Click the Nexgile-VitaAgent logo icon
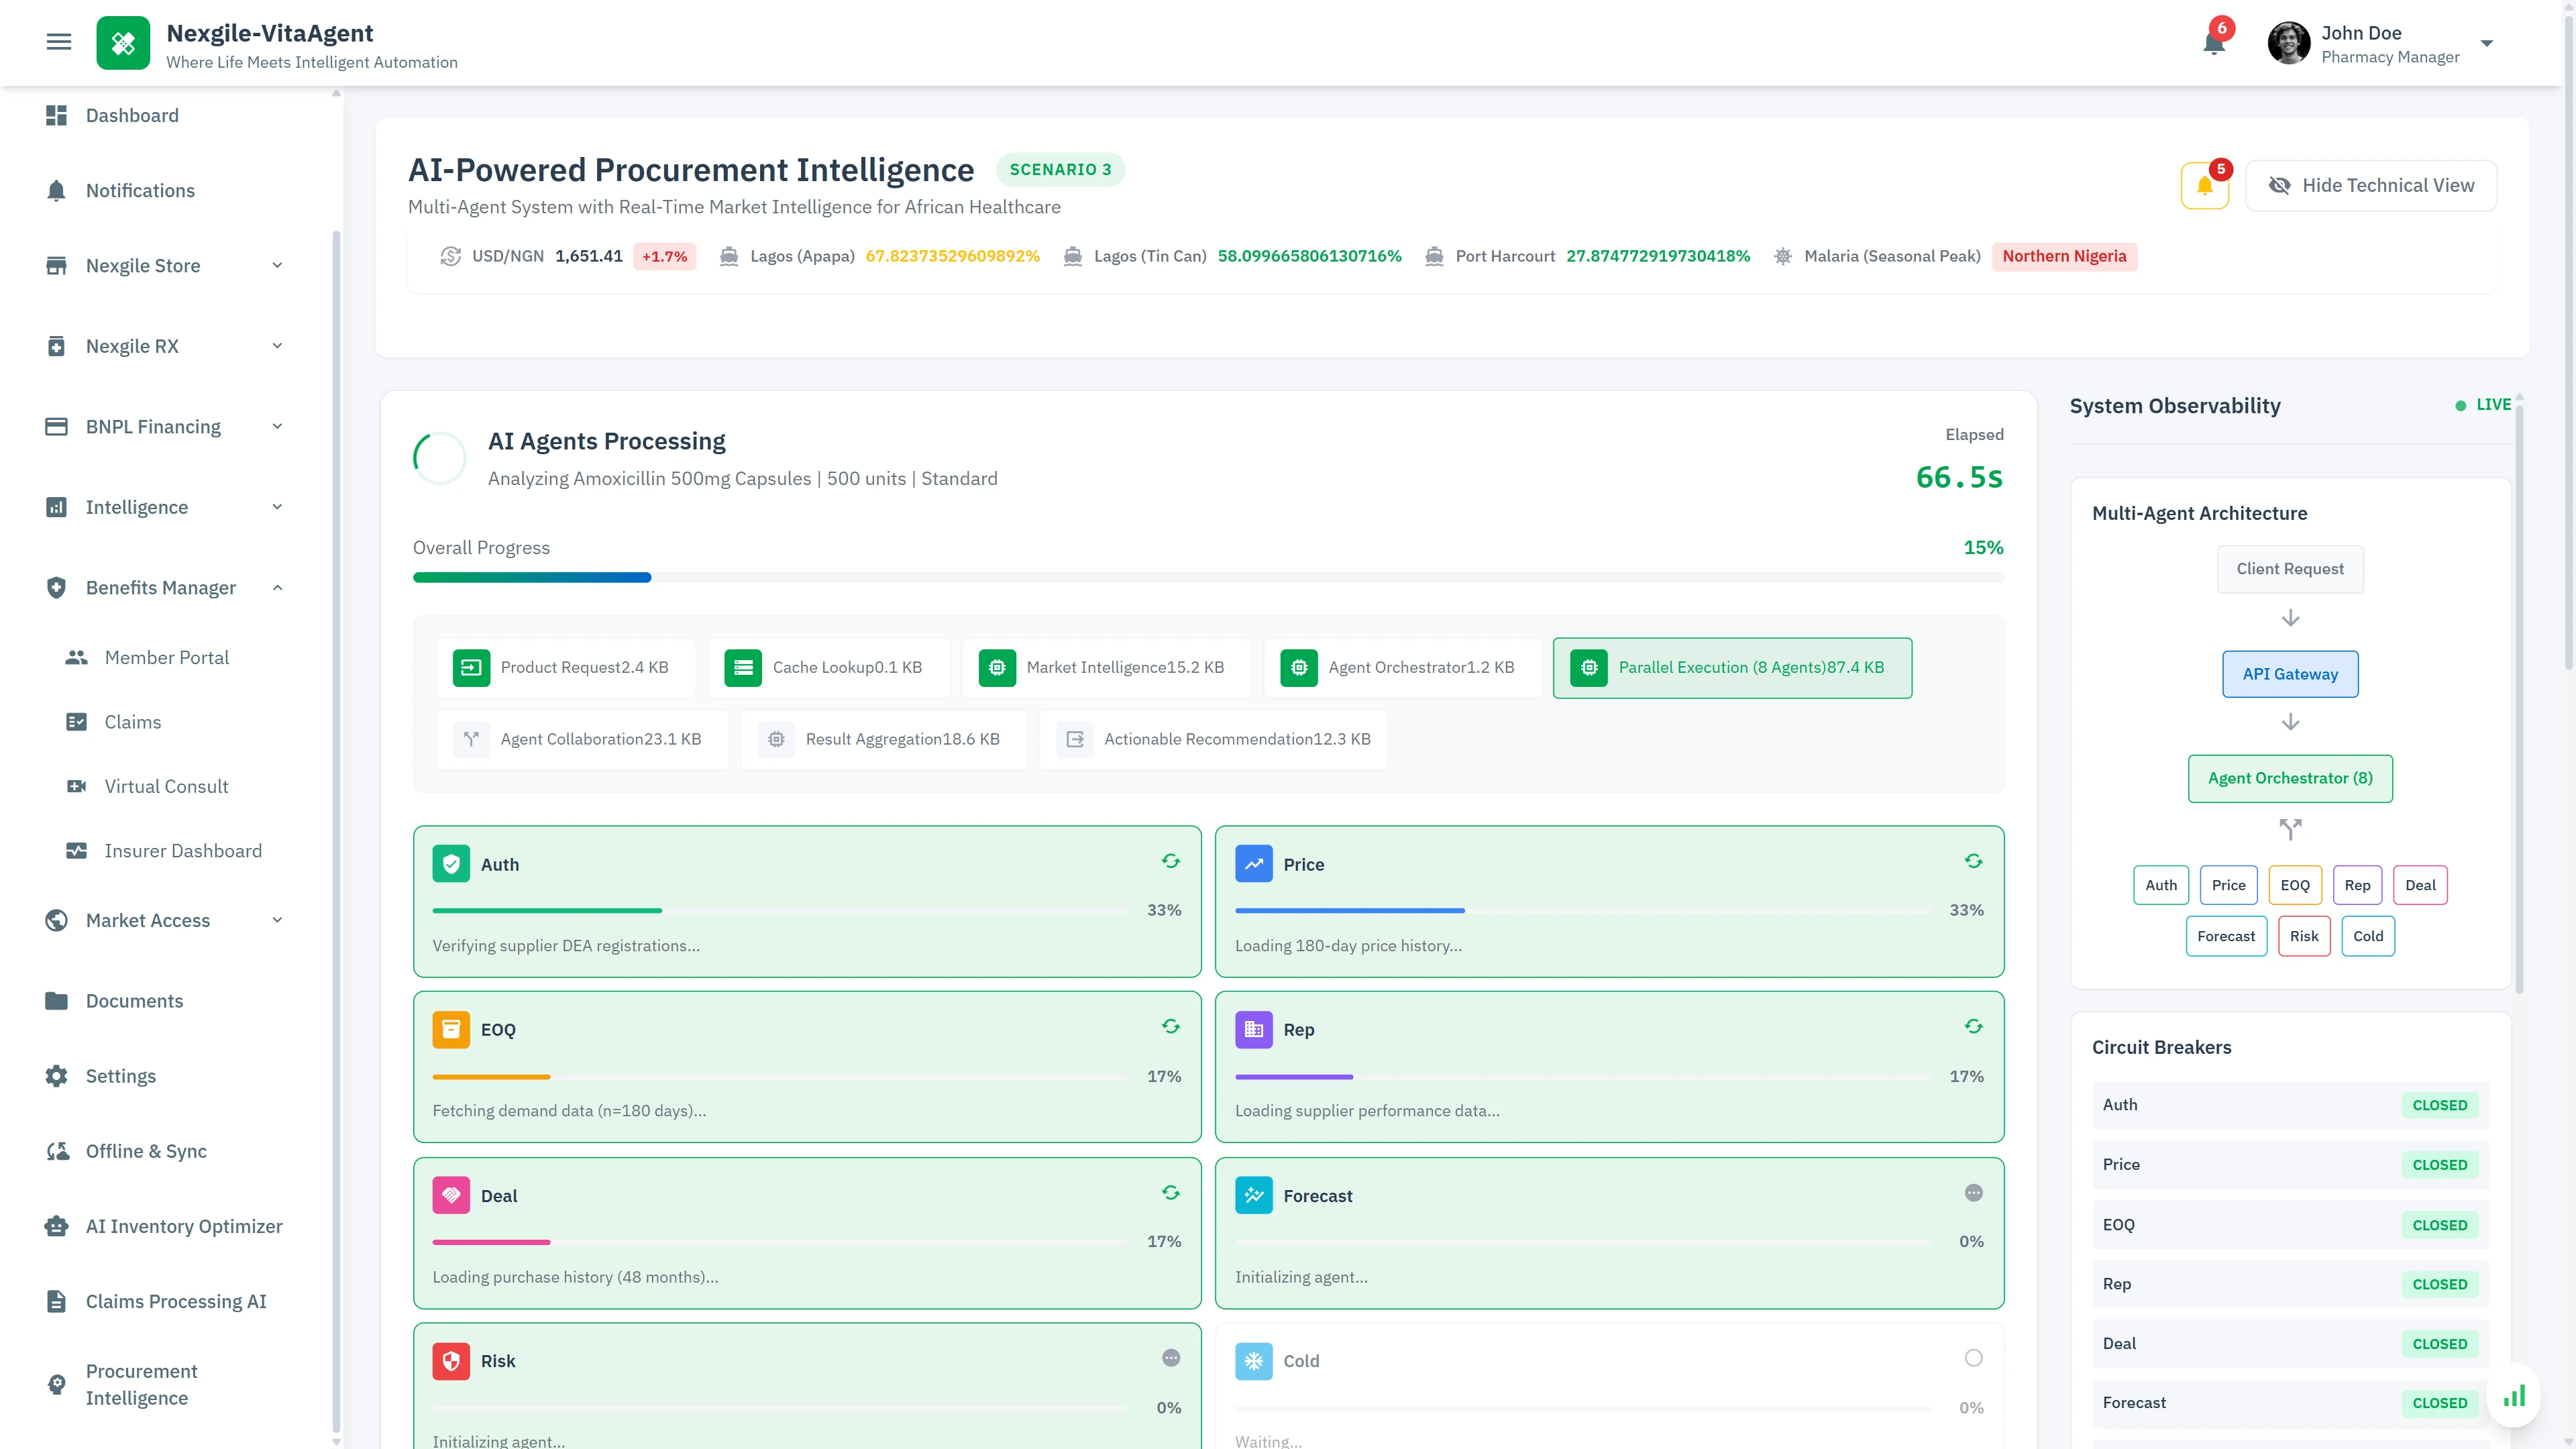This screenshot has height=1449, width=2576. (123, 43)
